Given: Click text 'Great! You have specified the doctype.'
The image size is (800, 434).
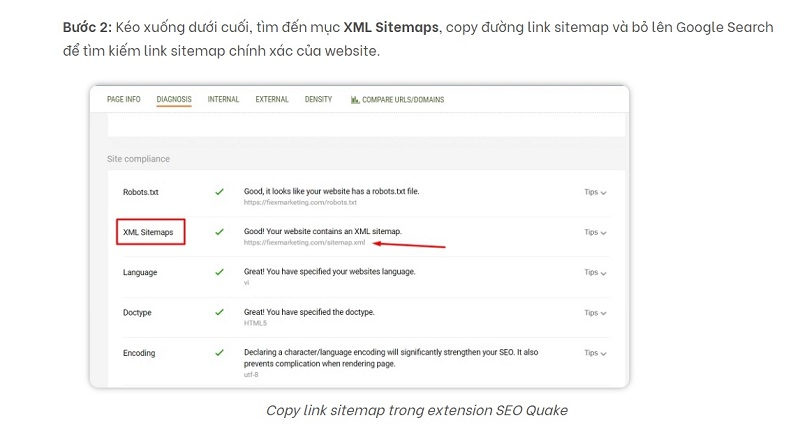Looking at the screenshot, I should point(309,312).
